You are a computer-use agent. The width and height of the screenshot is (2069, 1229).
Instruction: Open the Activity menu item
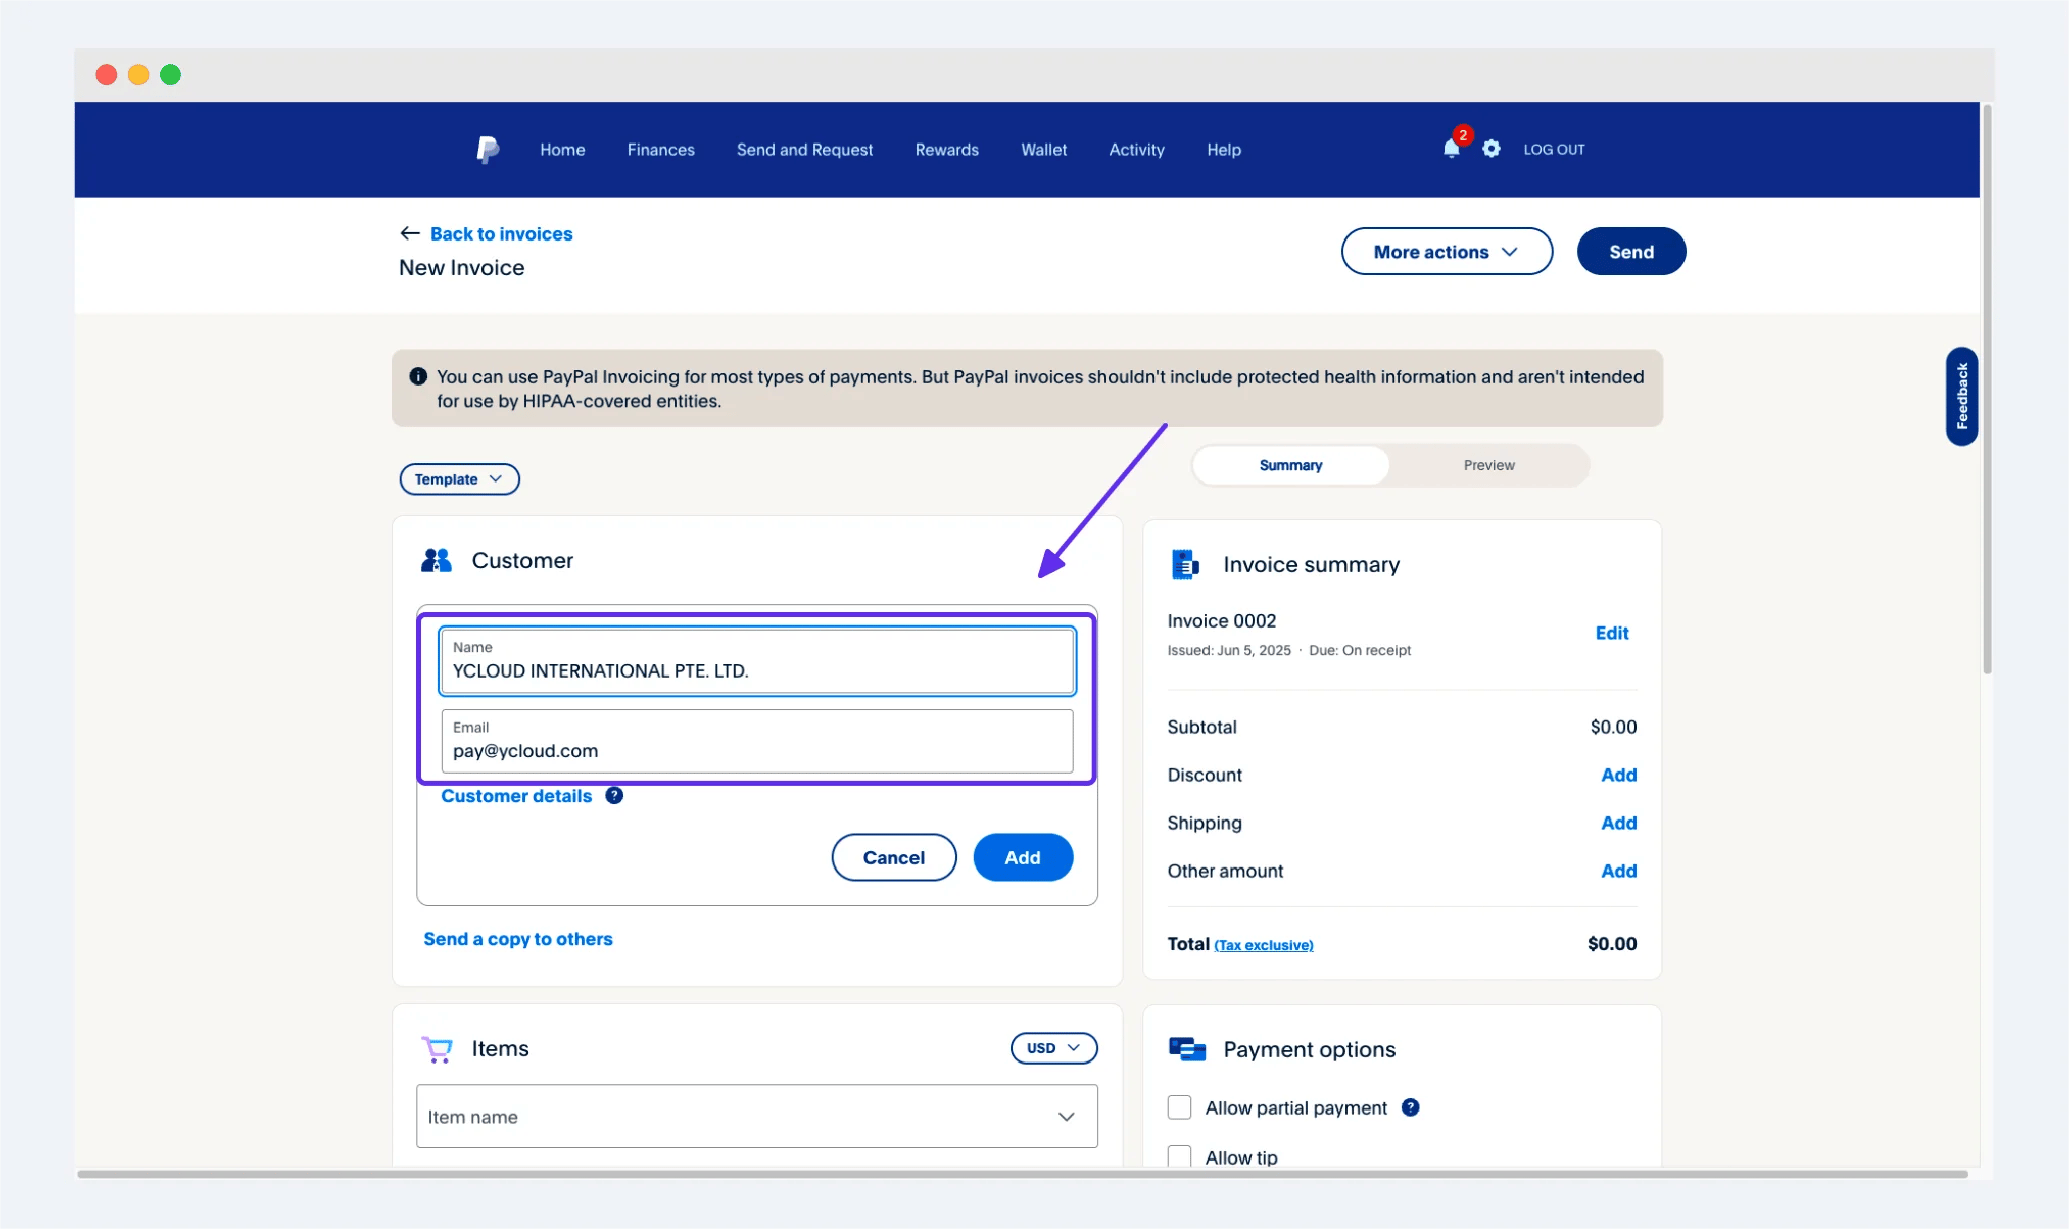click(1137, 150)
